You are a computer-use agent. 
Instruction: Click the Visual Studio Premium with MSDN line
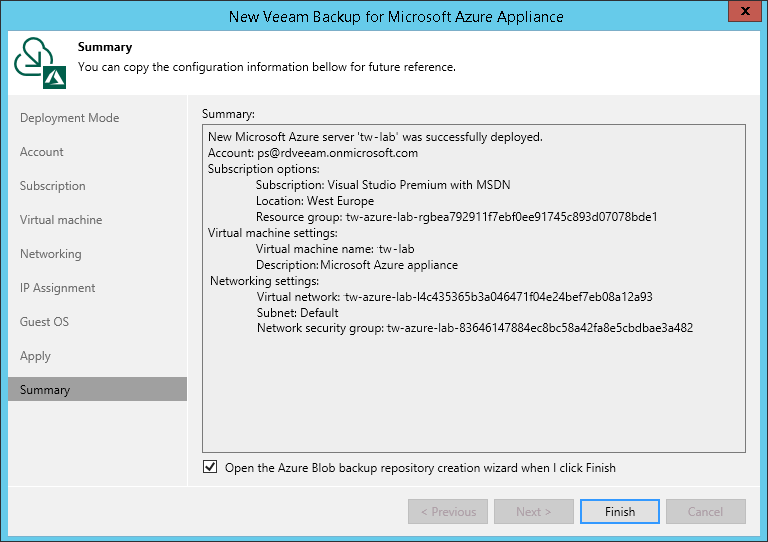point(383,185)
